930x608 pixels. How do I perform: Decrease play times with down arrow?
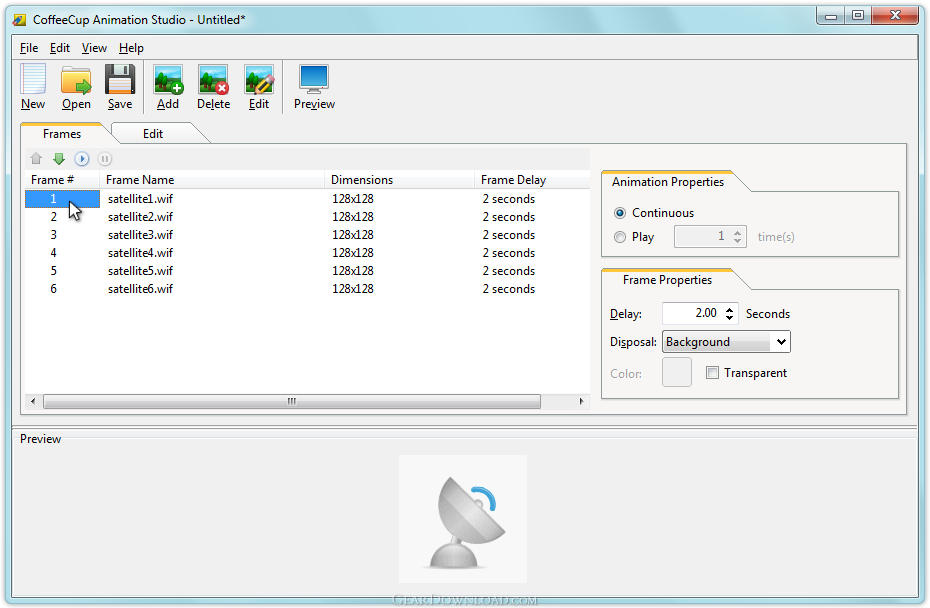pyautogui.click(x=737, y=241)
